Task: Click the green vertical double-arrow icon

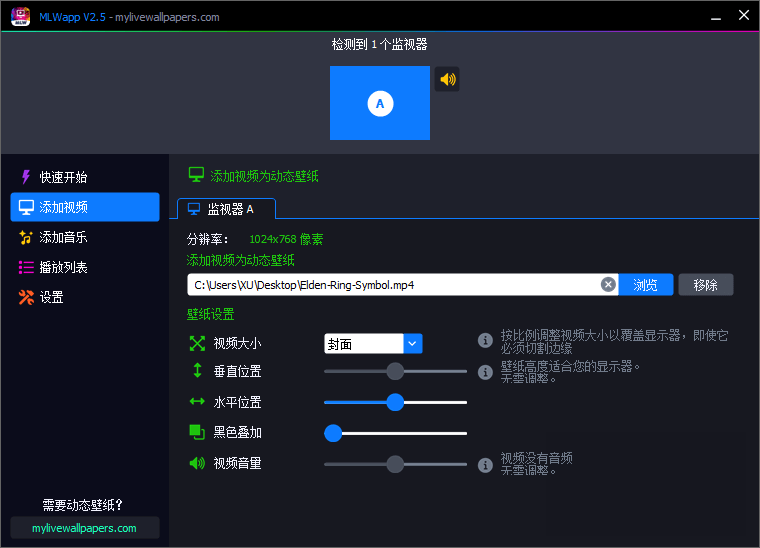Action: [197, 371]
